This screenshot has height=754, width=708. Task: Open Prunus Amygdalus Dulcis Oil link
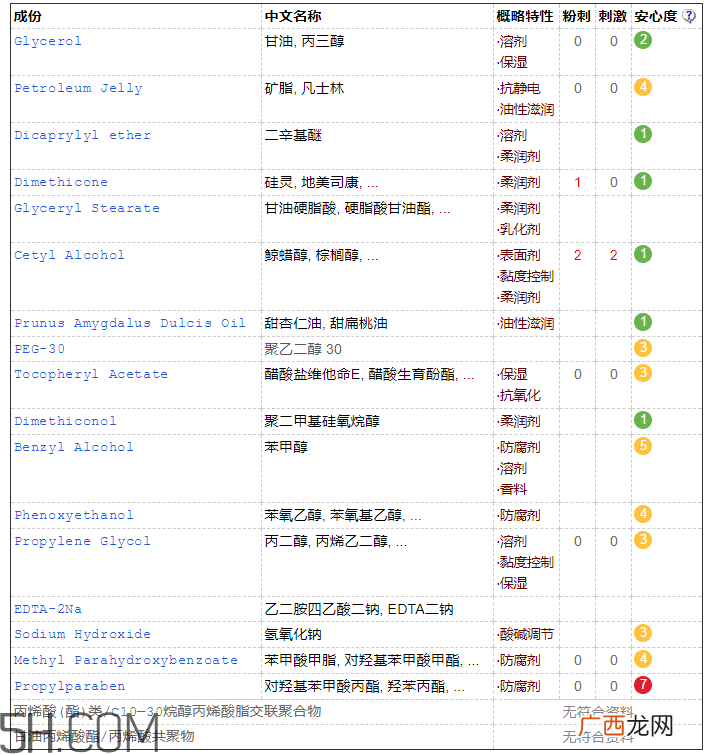pos(130,323)
